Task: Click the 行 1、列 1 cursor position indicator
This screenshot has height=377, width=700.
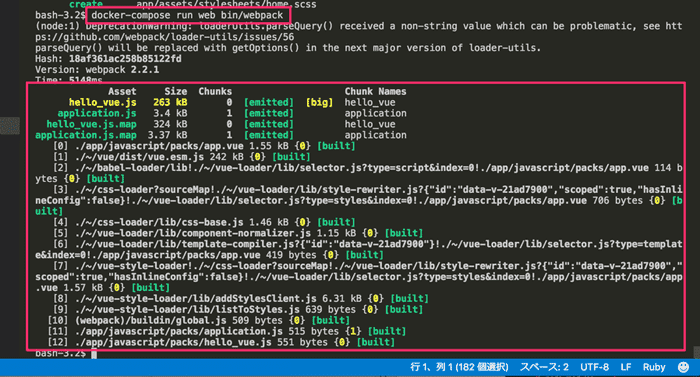Action: [459, 367]
